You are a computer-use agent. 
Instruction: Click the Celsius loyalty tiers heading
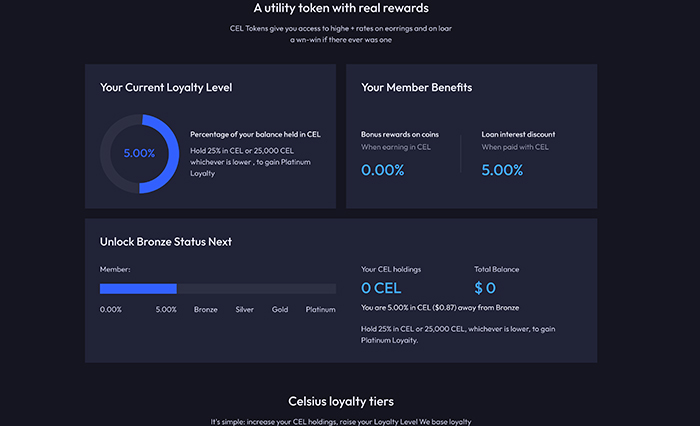coord(341,401)
